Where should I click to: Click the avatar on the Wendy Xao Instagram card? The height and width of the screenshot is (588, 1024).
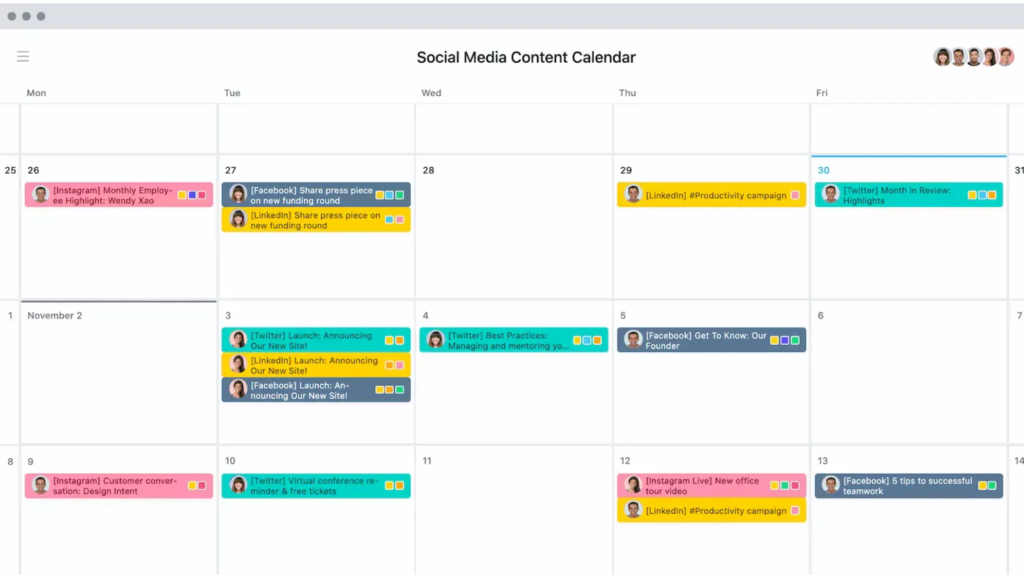(40, 194)
